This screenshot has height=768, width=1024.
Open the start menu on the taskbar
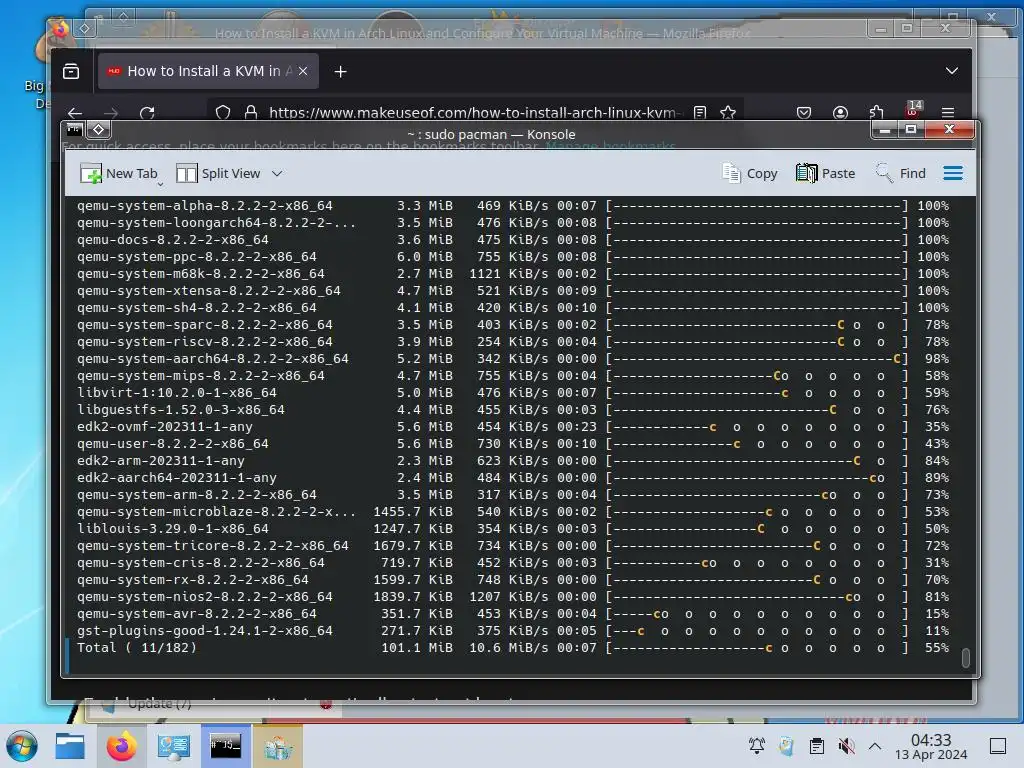[22, 746]
